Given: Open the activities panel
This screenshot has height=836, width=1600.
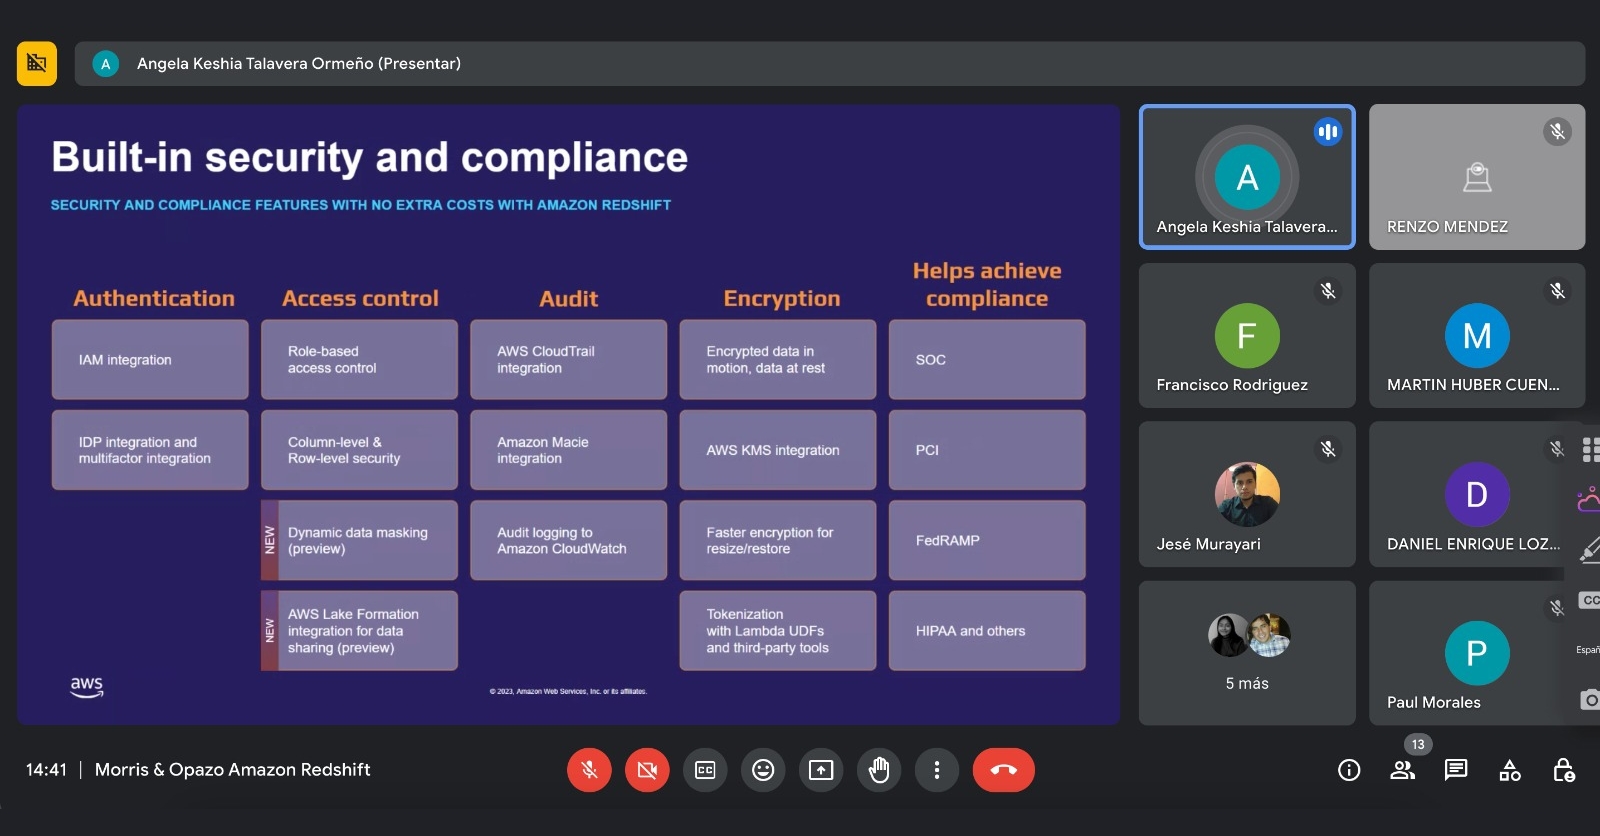Looking at the screenshot, I should [1510, 770].
